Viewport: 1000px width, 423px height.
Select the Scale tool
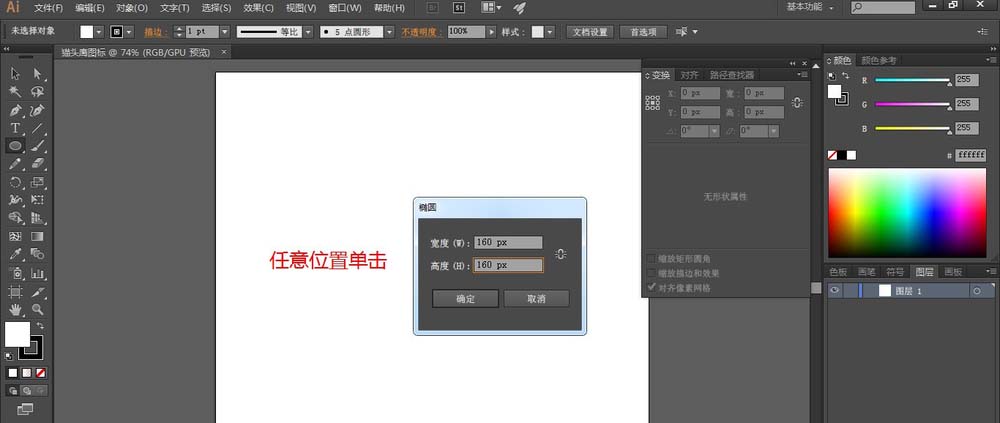[x=38, y=182]
